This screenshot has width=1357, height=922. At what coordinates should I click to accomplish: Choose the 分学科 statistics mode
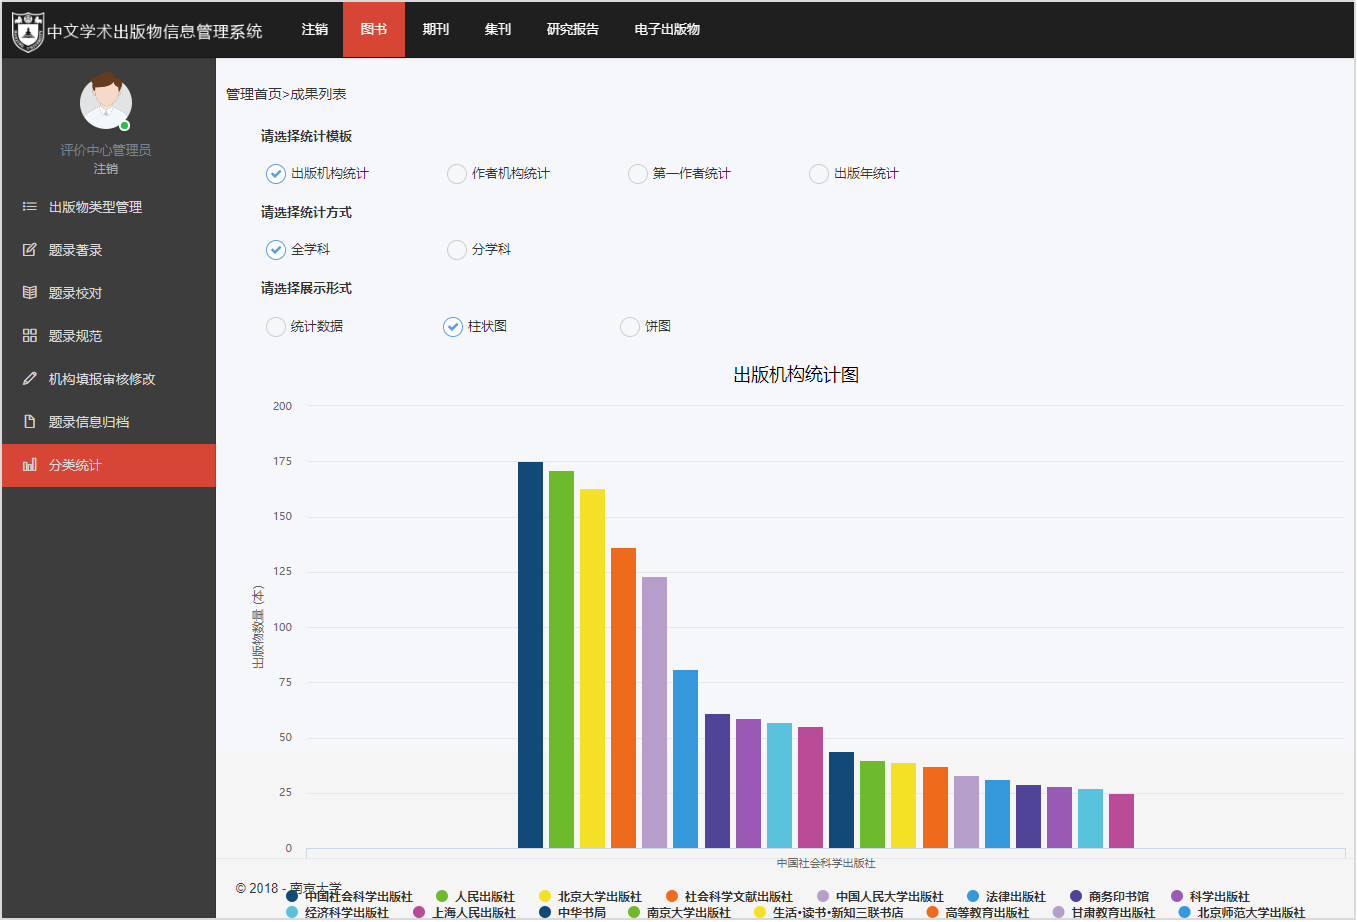click(x=457, y=250)
